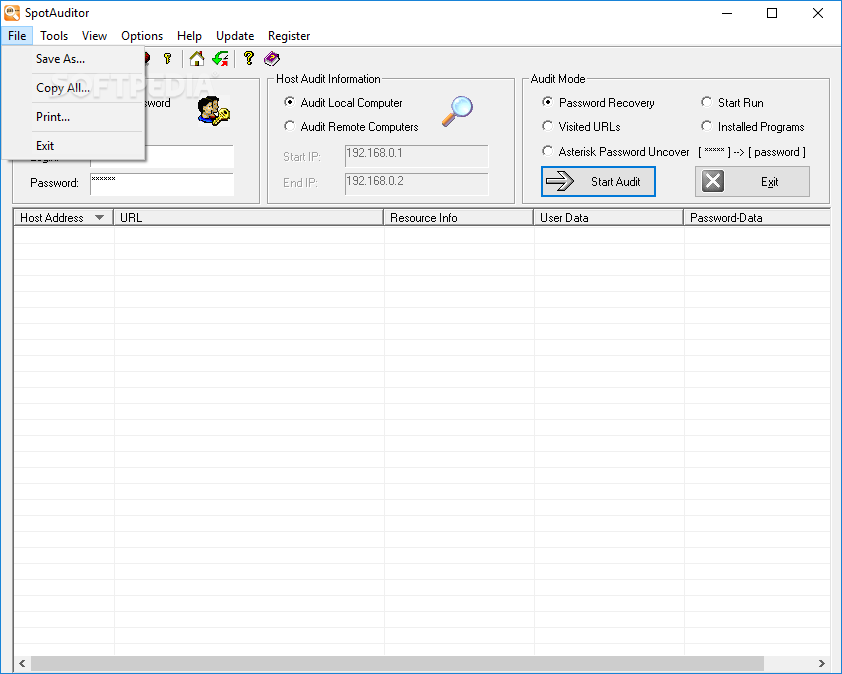This screenshot has height=674, width=842.
Task: Click the User Data column header
Action: coord(608,218)
